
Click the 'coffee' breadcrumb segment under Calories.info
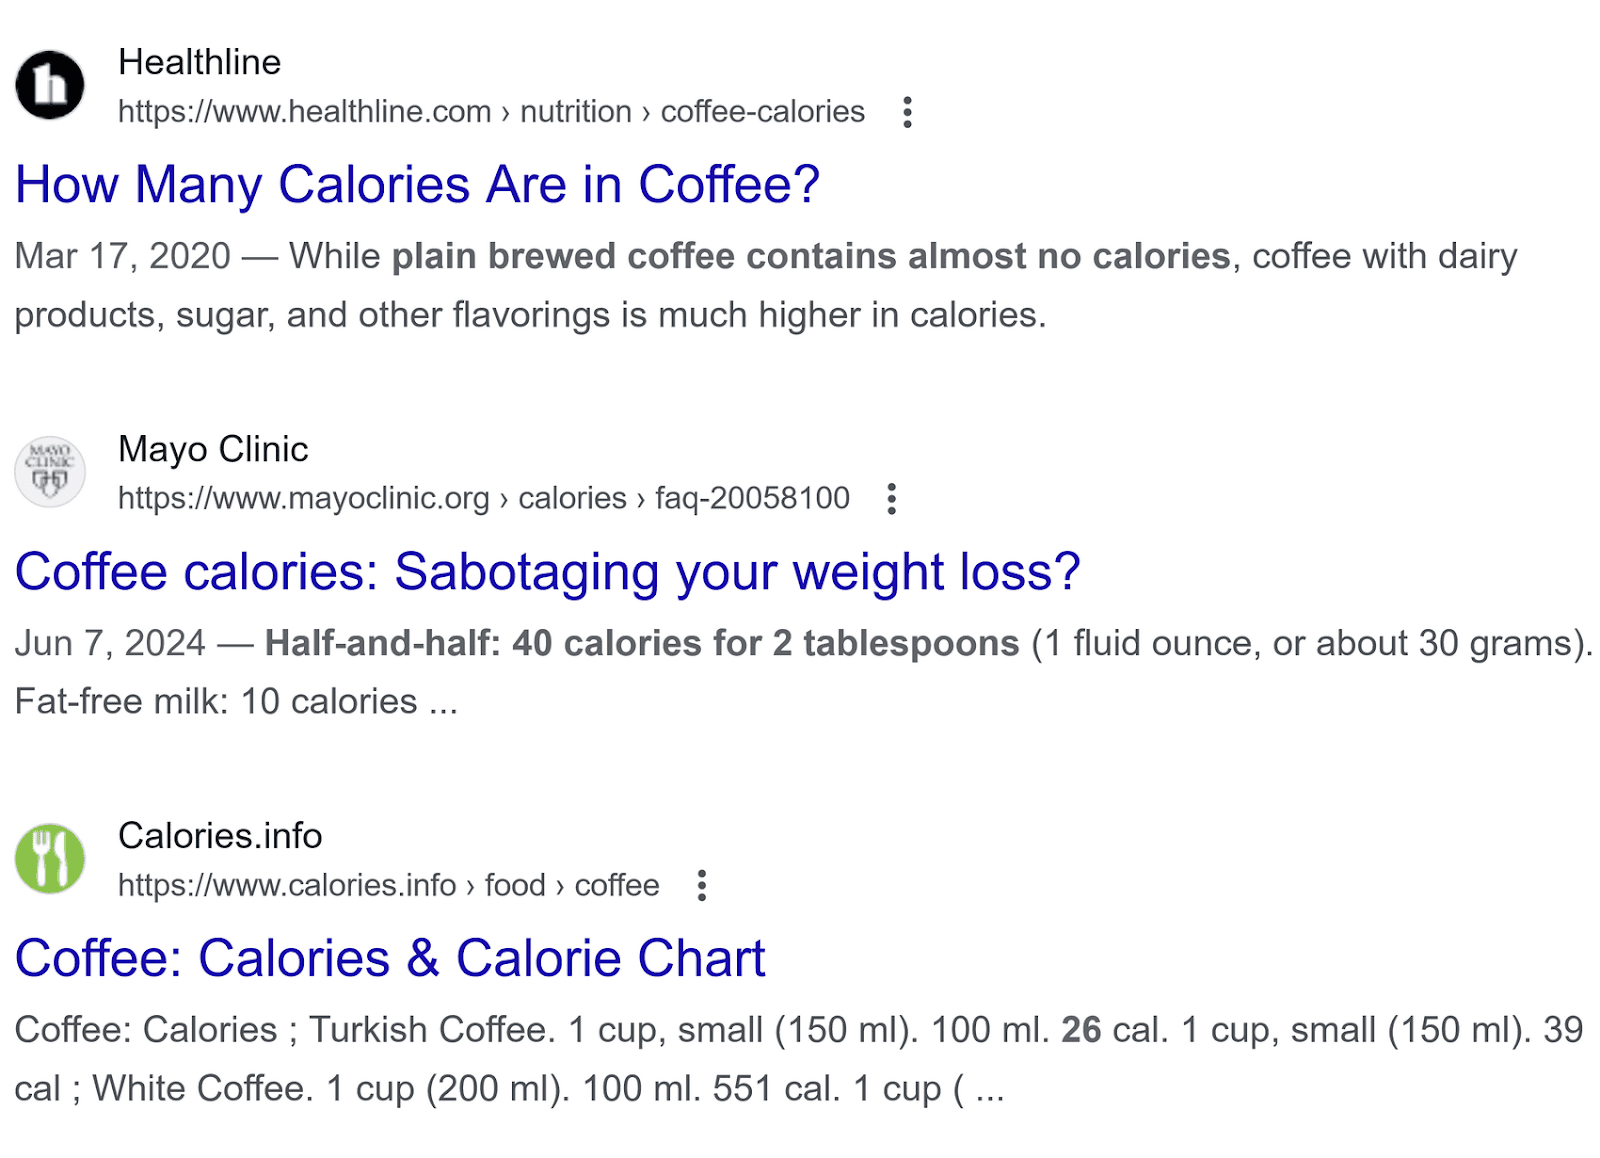click(x=616, y=885)
